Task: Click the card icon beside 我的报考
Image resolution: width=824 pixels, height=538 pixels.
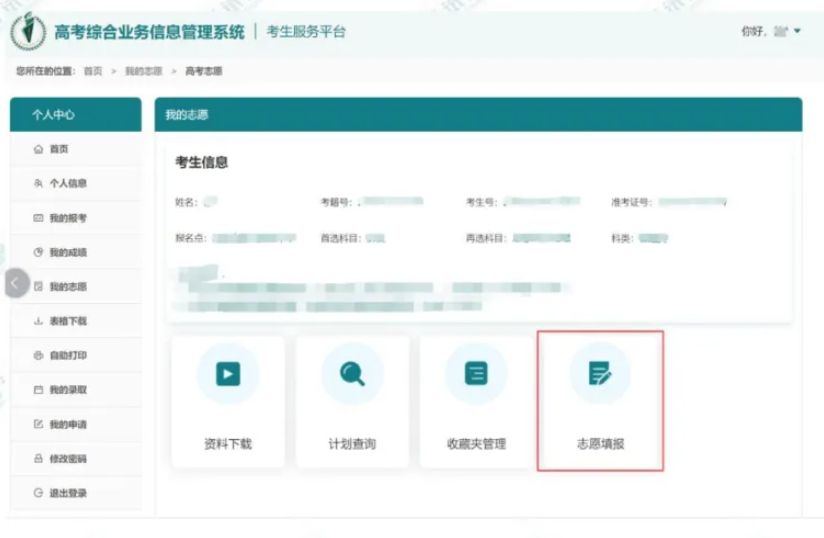Action: click(38, 218)
